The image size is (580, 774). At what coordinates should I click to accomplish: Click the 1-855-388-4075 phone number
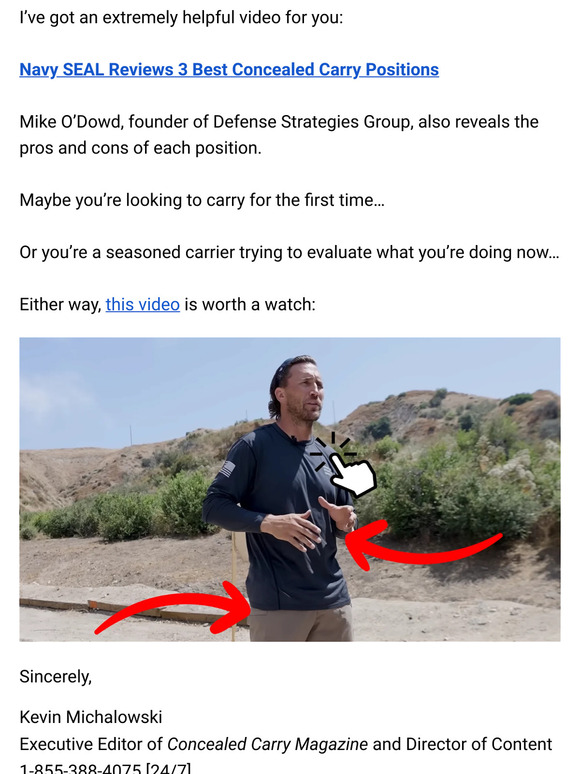point(81,769)
